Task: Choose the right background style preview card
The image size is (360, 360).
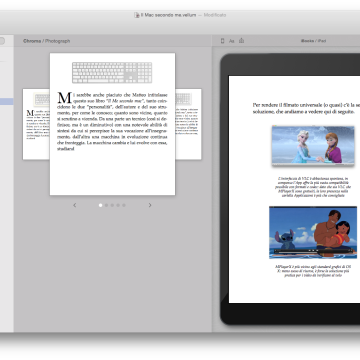Action: pos(188,124)
